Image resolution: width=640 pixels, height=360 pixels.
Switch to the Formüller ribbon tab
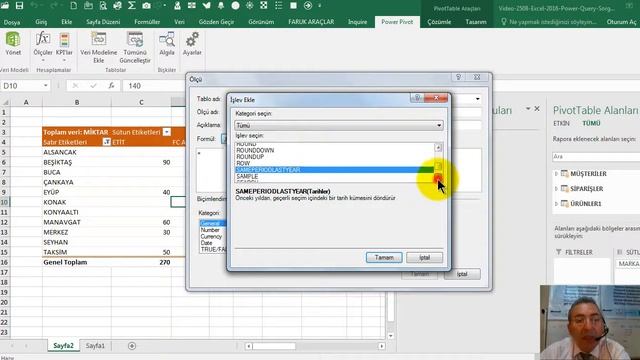pyautogui.click(x=147, y=22)
